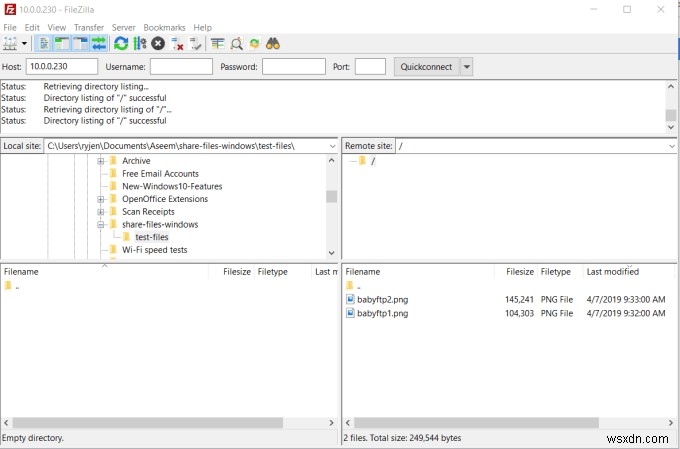Click local file list horizontal scrollbar
The image size is (680, 449).
coord(148,423)
